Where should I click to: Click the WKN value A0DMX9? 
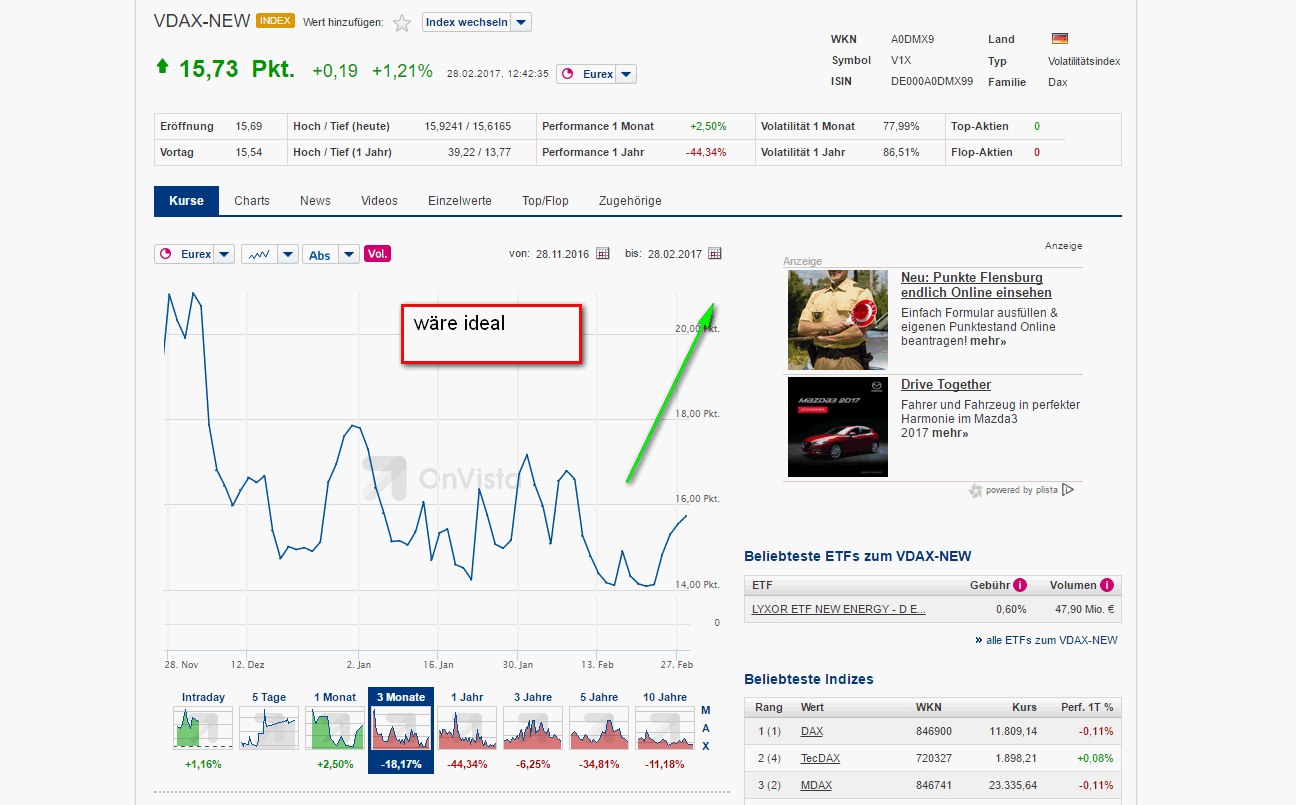coord(913,40)
